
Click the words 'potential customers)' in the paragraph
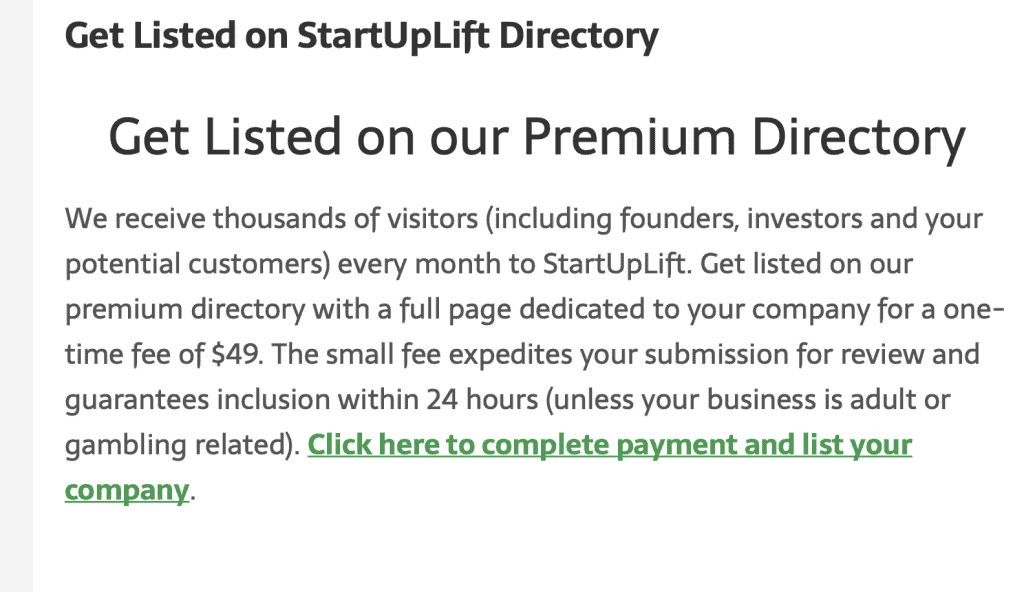(x=198, y=265)
